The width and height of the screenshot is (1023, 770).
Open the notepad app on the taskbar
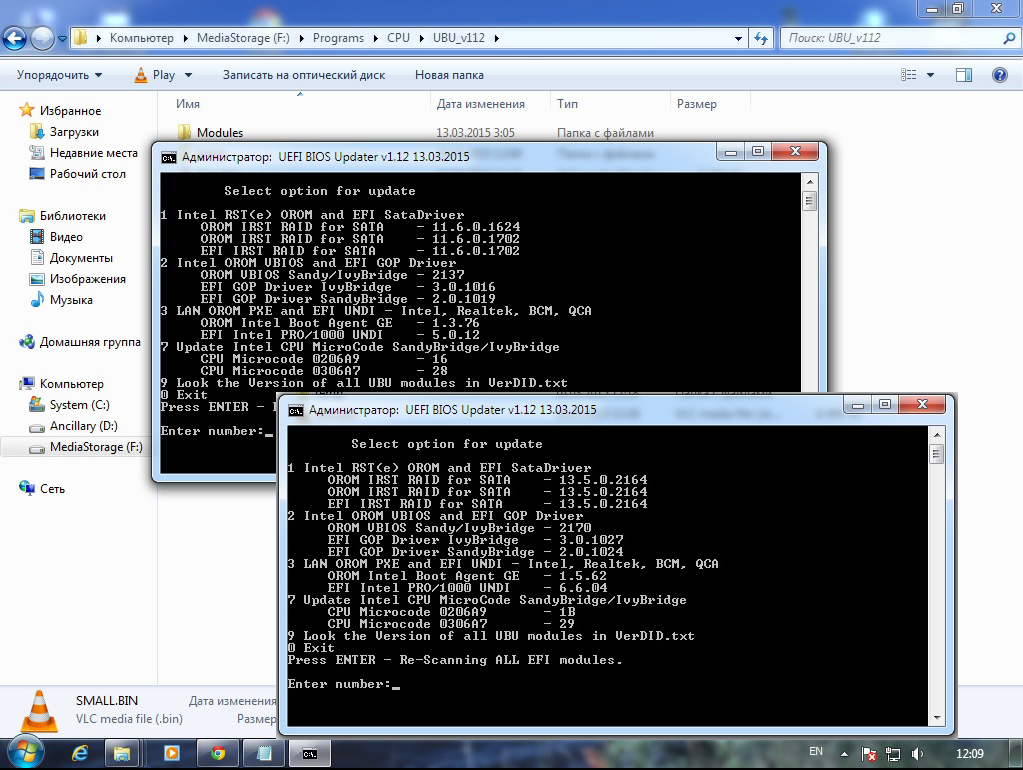tap(264, 754)
